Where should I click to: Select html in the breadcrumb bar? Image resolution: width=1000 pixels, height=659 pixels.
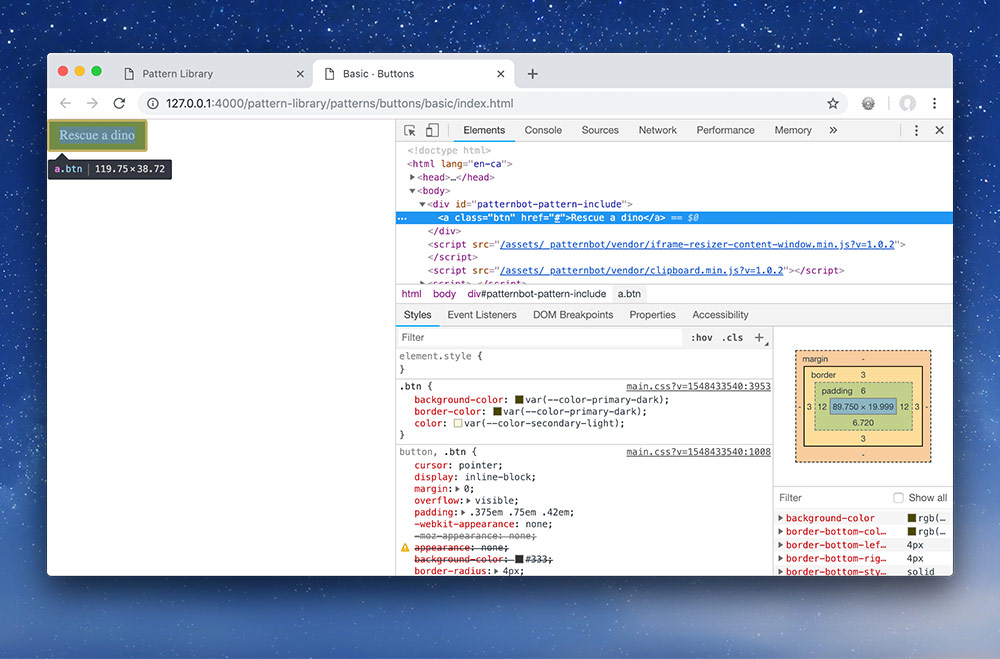click(x=411, y=294)
